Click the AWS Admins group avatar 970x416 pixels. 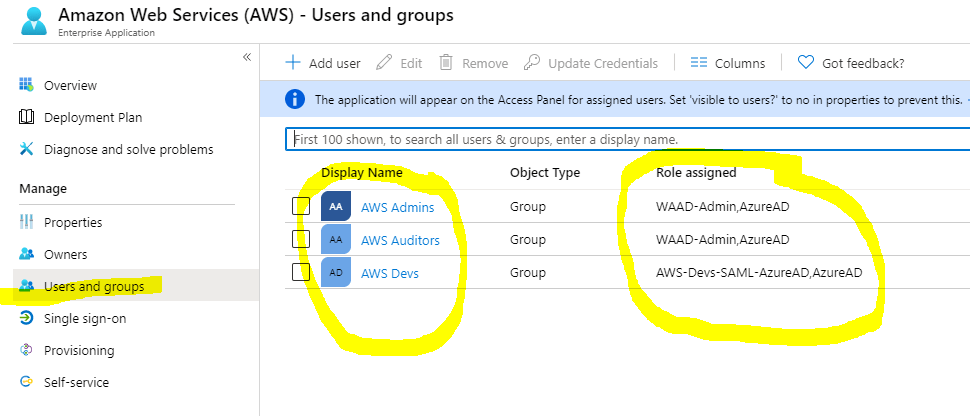pos(336,207)
